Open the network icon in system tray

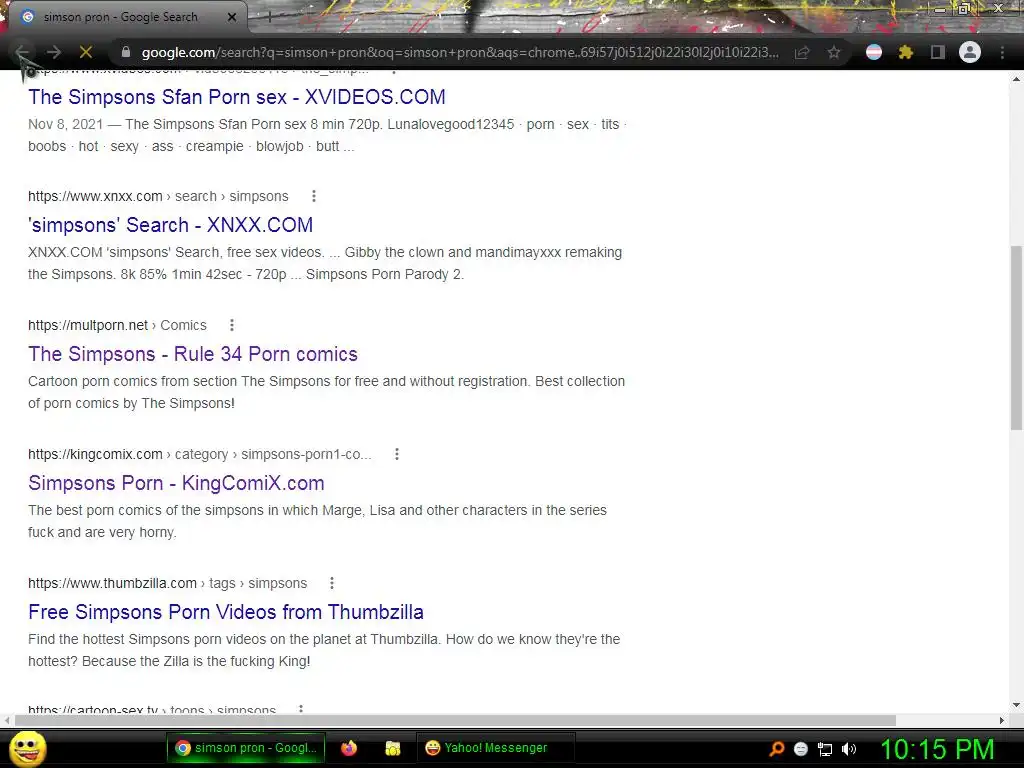click(825, 749)
